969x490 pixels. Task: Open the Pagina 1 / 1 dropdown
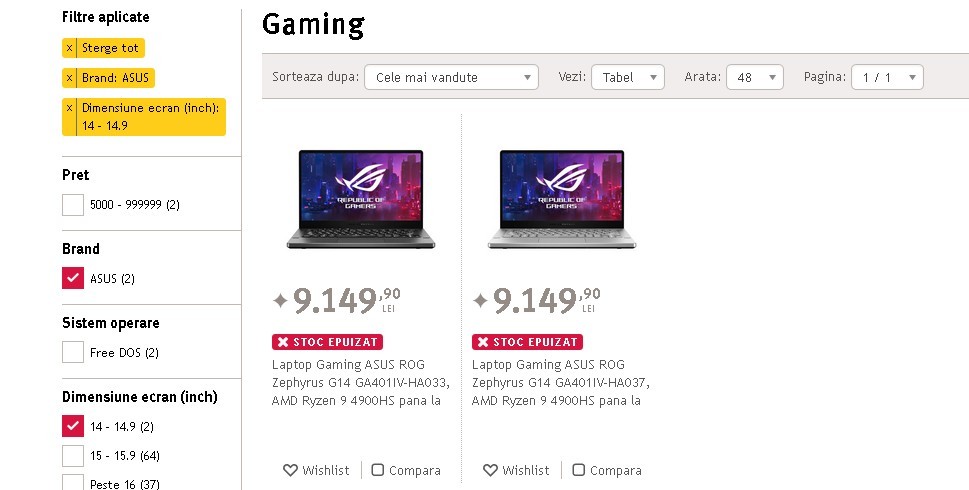click(x=887, y=77)
